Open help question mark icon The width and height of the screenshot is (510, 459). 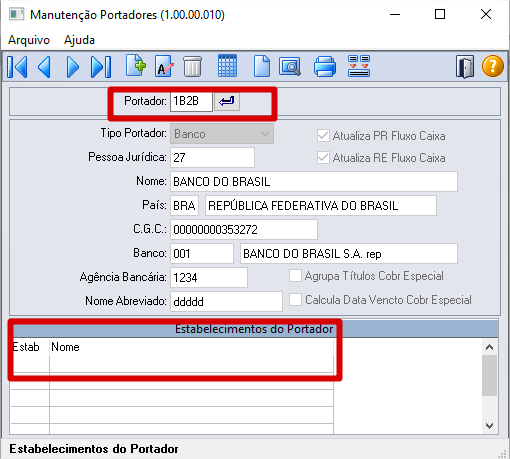pos(493,66)
